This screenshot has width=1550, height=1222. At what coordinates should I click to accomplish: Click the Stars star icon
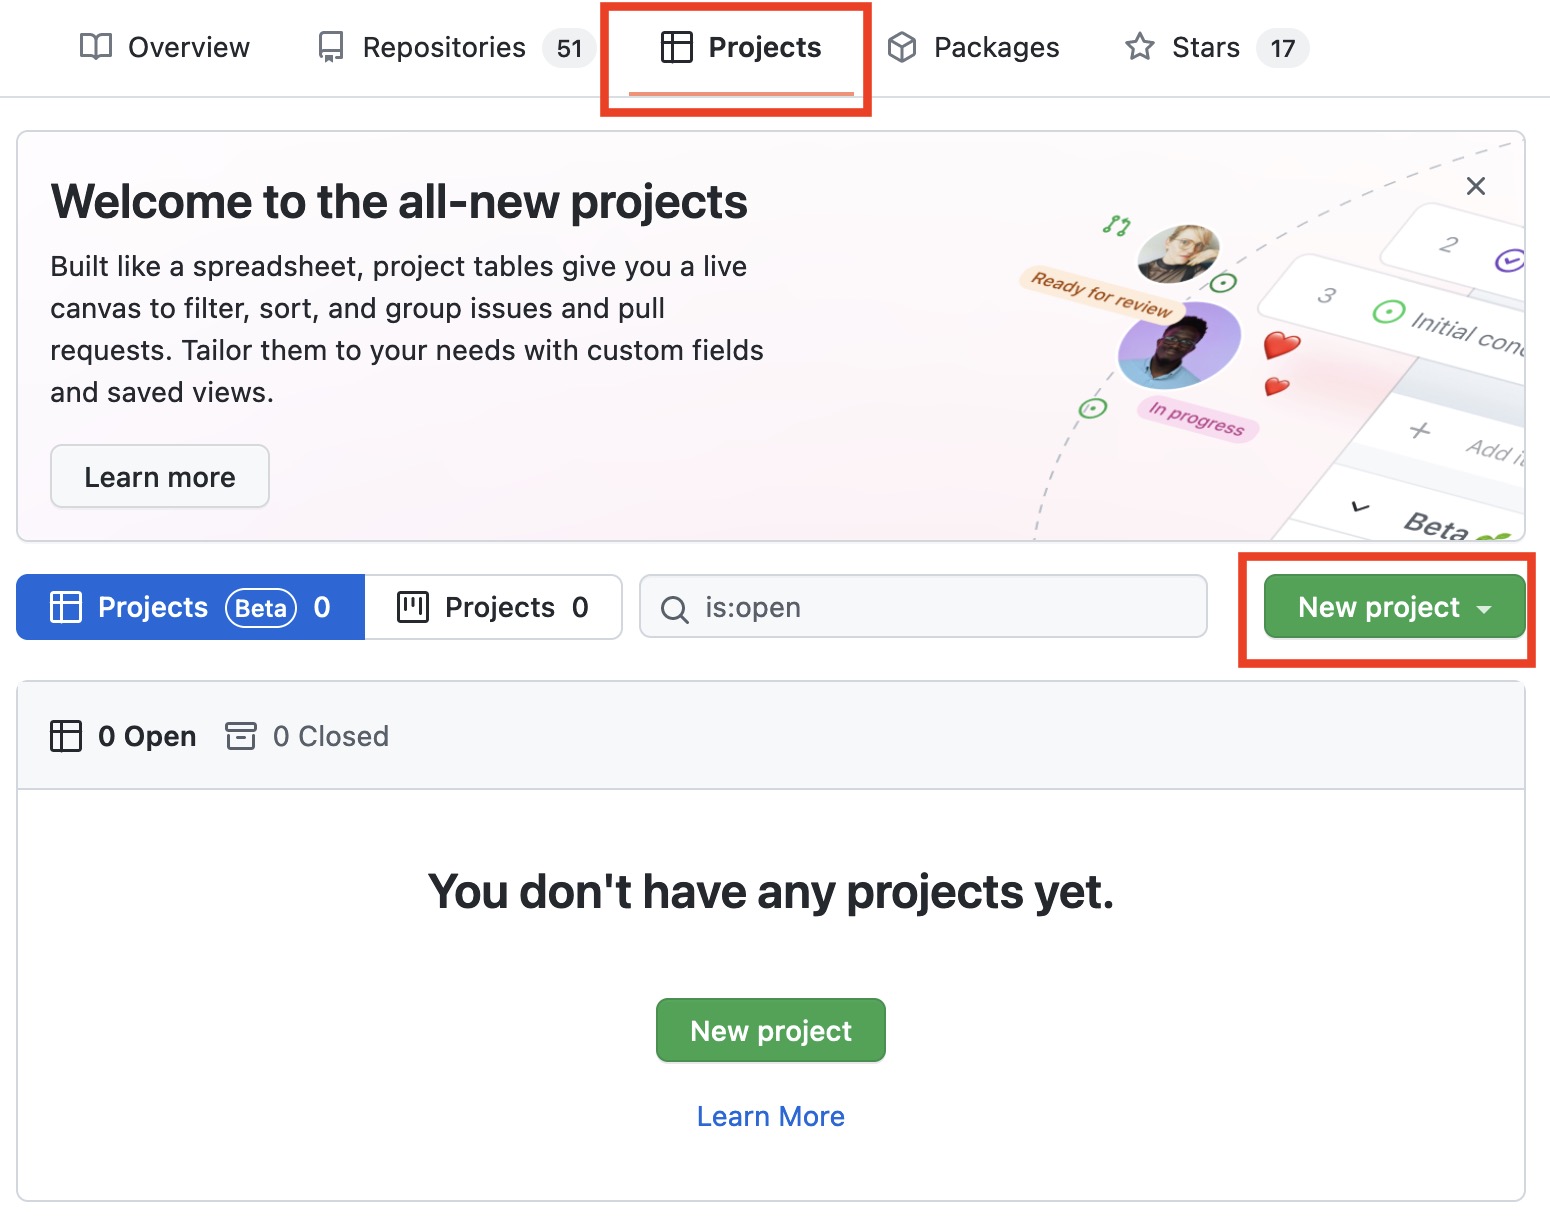(x=1140, y=47)
